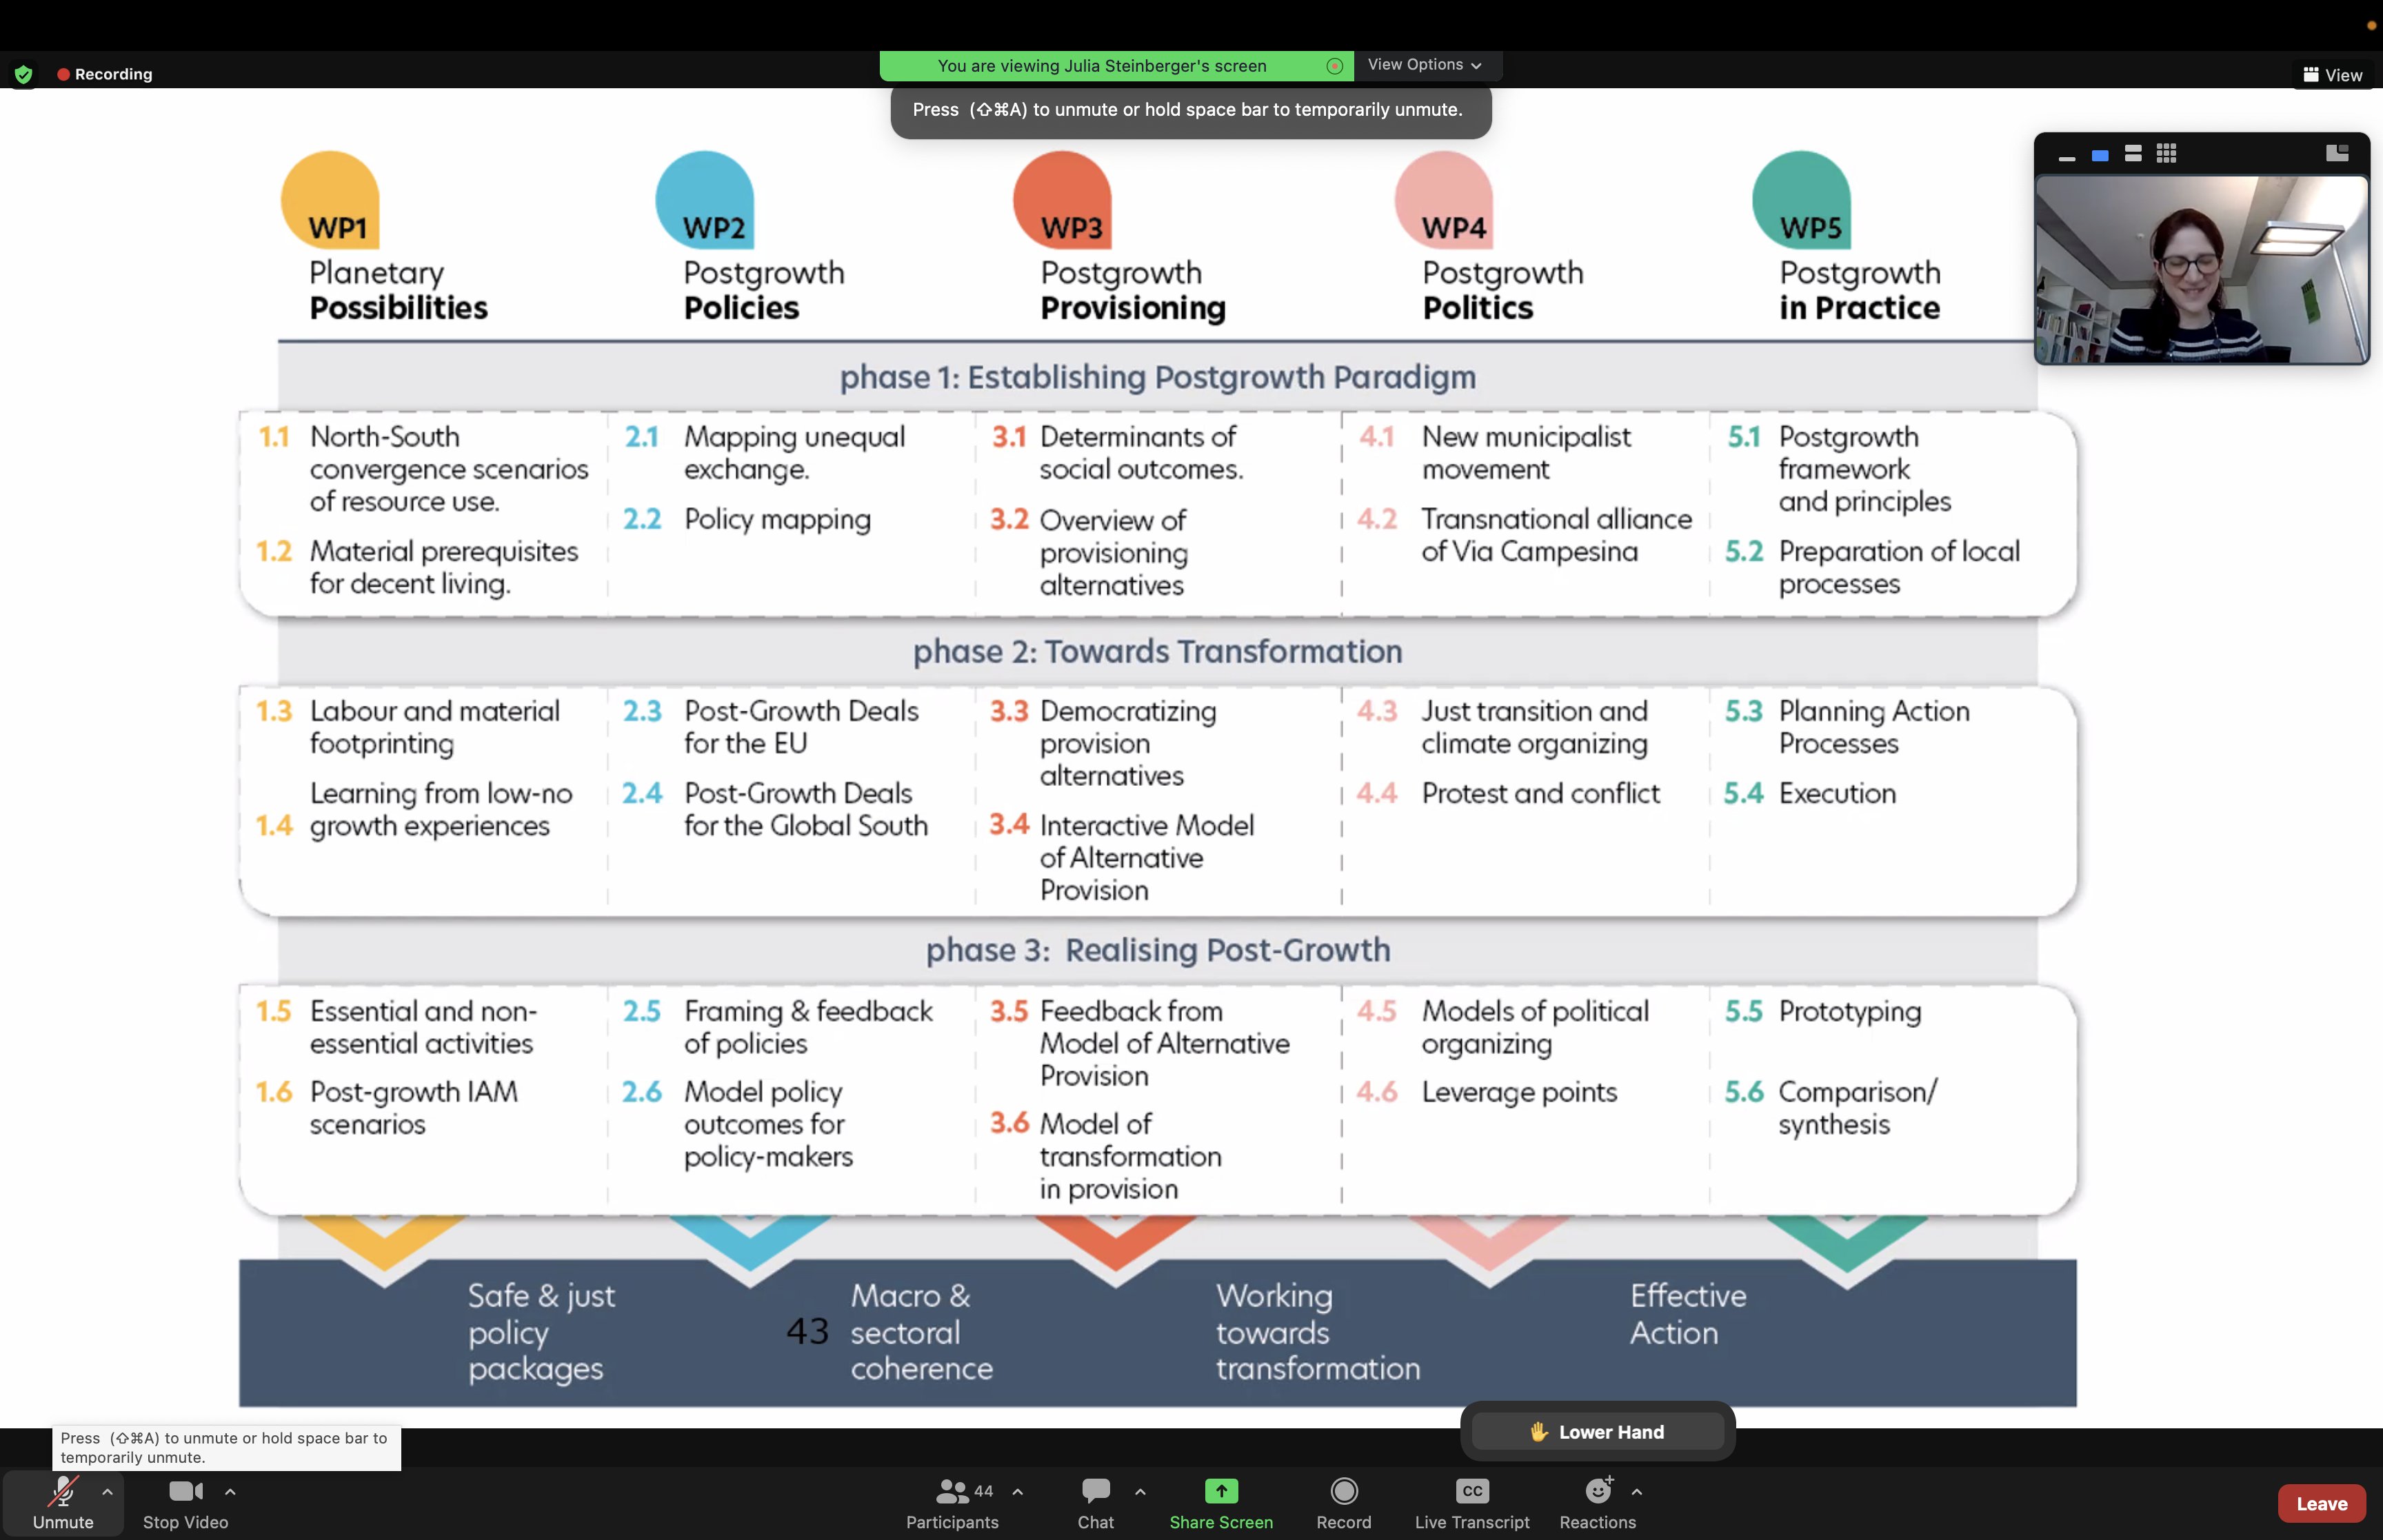
Task: Click the Recording indicator label
Action: tap(105, 74)
